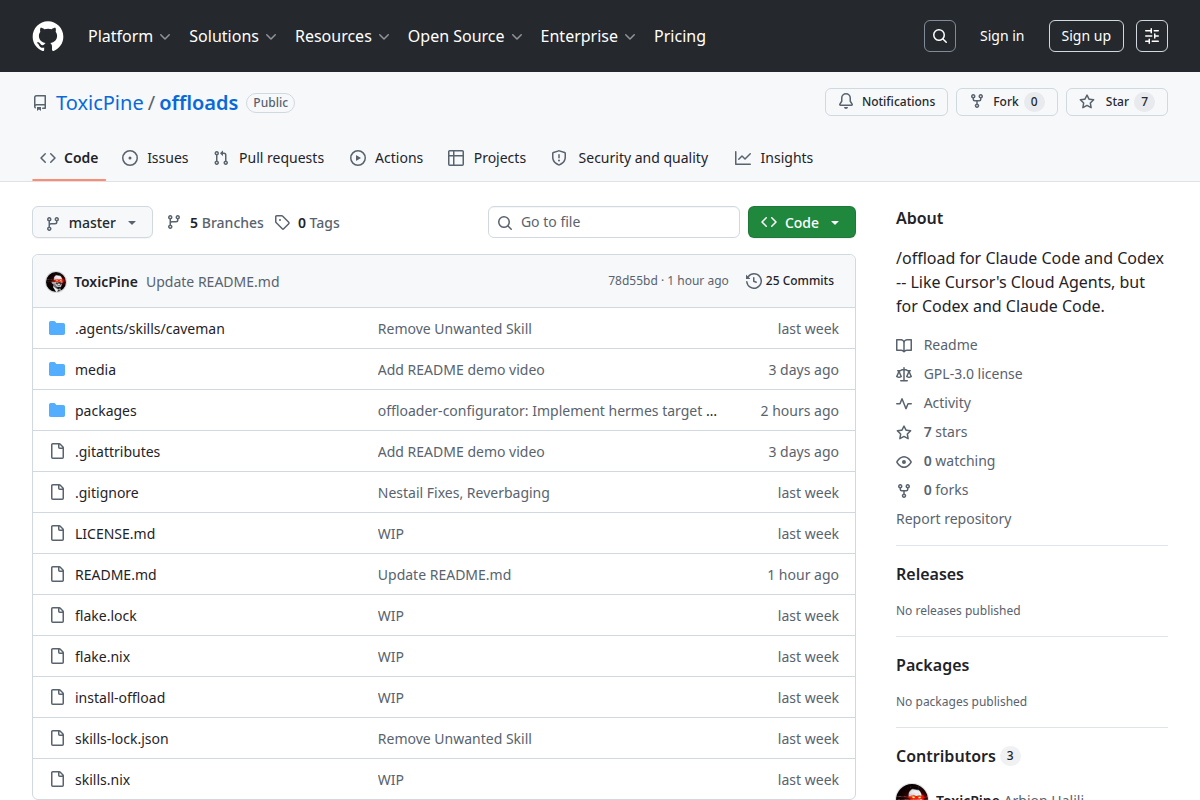Click the Notifications bell button
1200x800 pixels.
click(886, 102)
